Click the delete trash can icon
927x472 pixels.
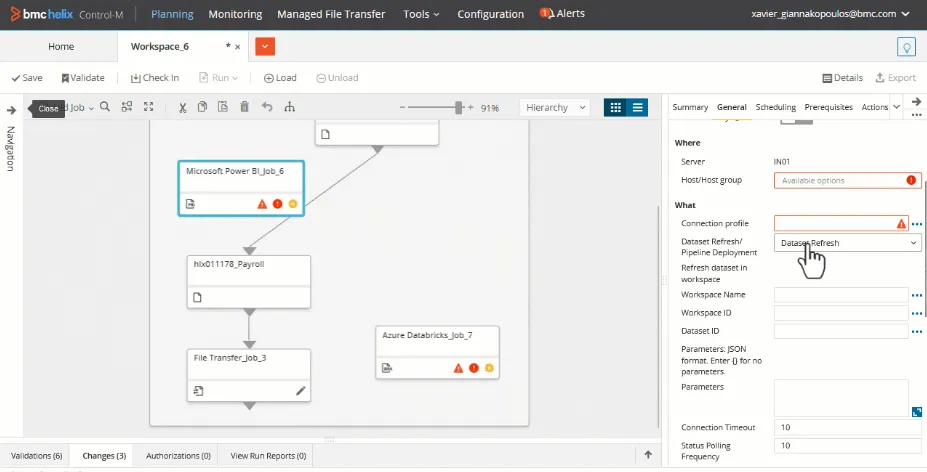244,107
